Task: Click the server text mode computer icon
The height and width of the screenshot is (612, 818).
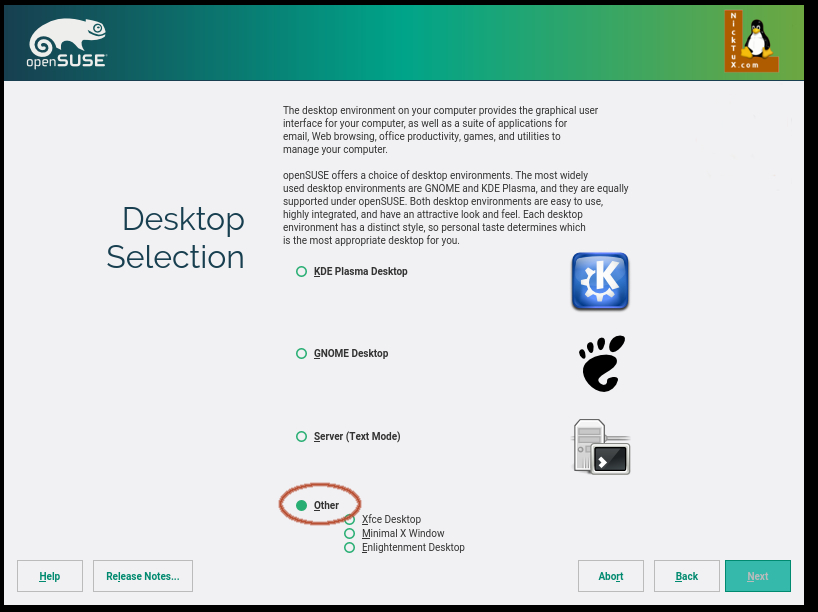Action: point(601,446)
